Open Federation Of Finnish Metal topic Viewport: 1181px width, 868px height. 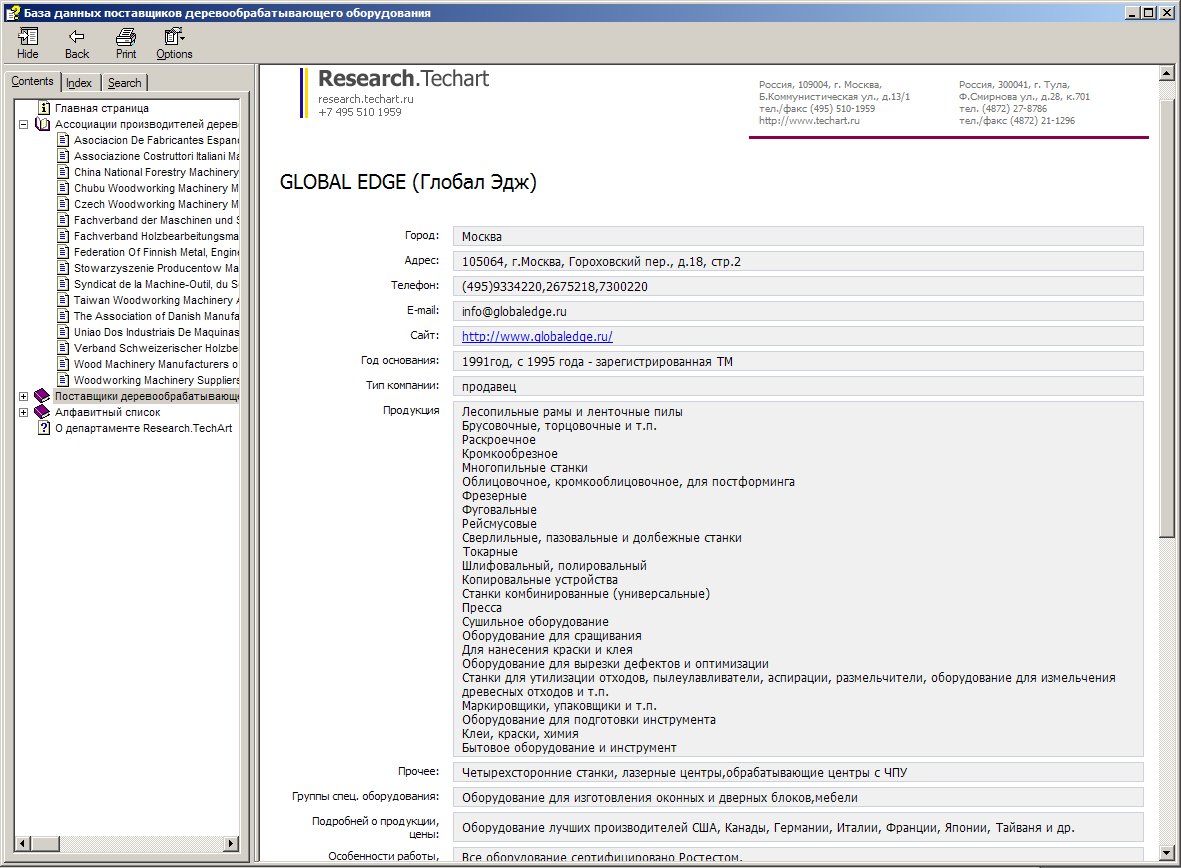point(156,252)
